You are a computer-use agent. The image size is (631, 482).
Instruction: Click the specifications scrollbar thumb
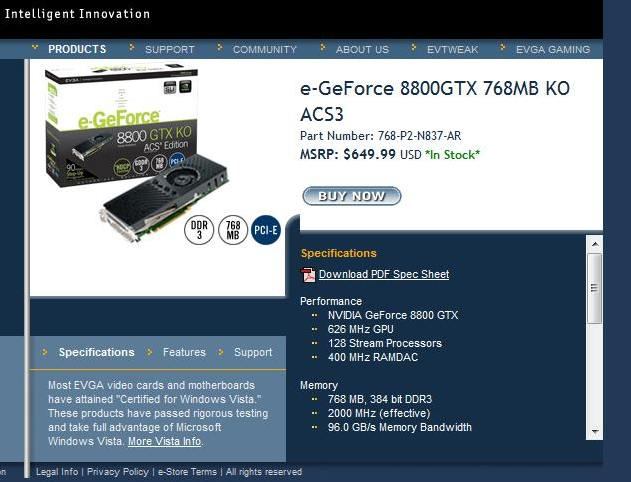tap(594, 288)
